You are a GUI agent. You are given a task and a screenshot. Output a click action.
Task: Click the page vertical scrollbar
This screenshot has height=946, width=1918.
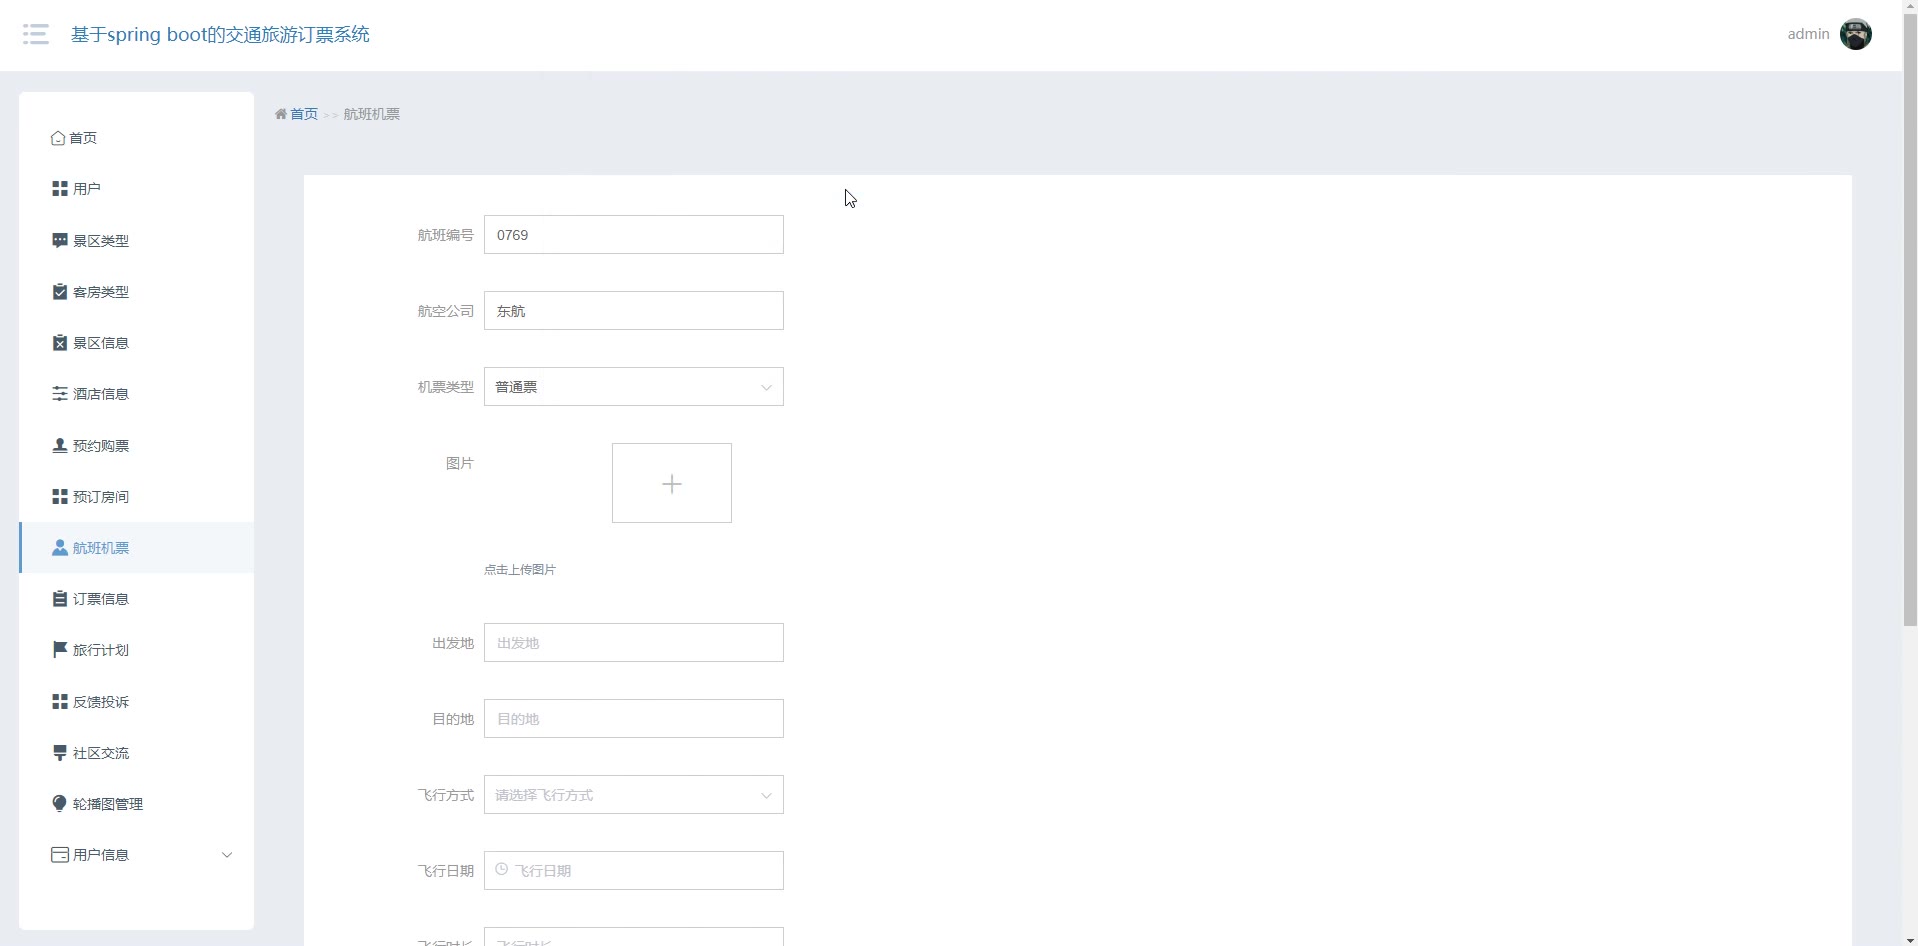pos(1910,320)
